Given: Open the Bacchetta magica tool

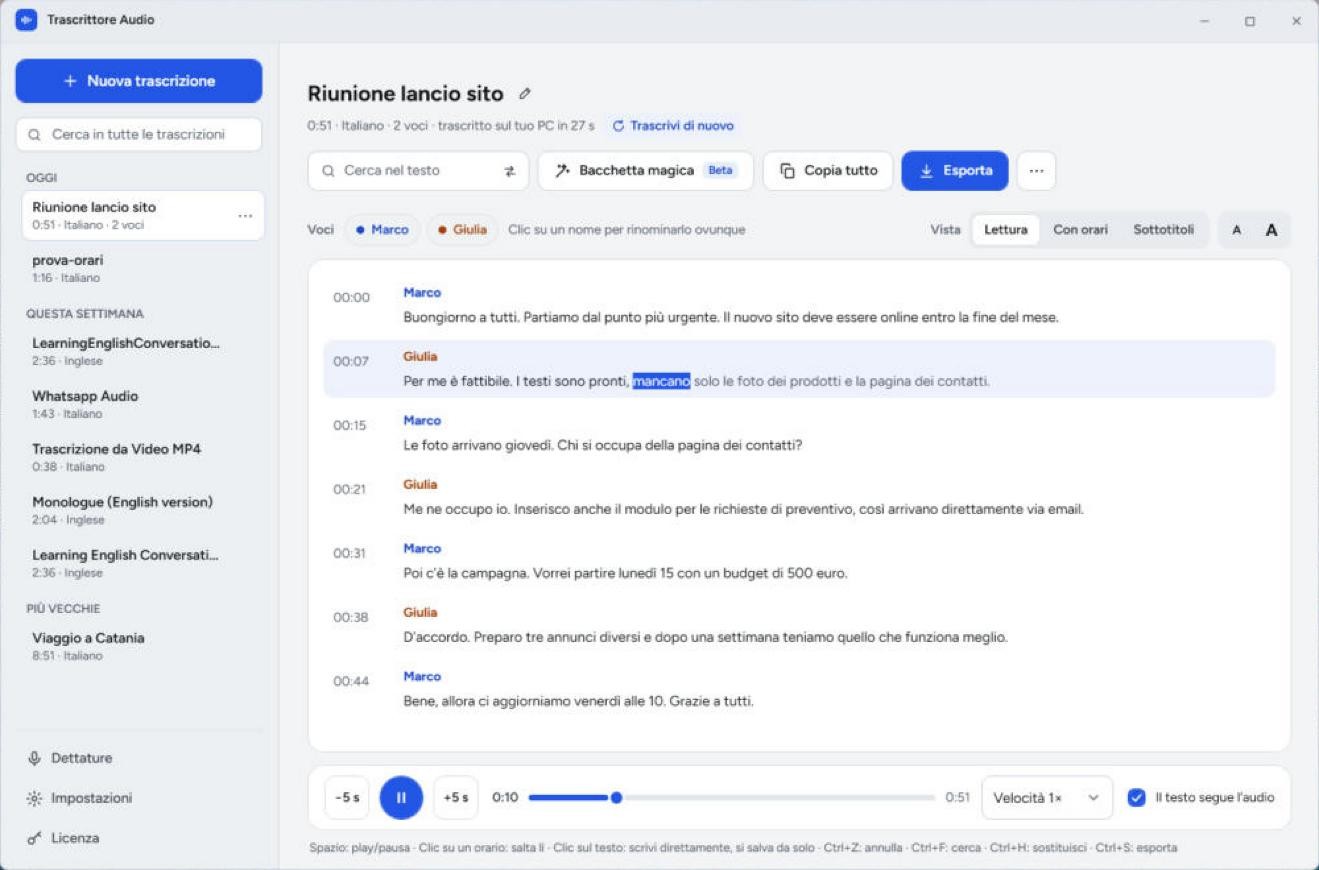Looking at the screenshot, I should click(645, 171).
